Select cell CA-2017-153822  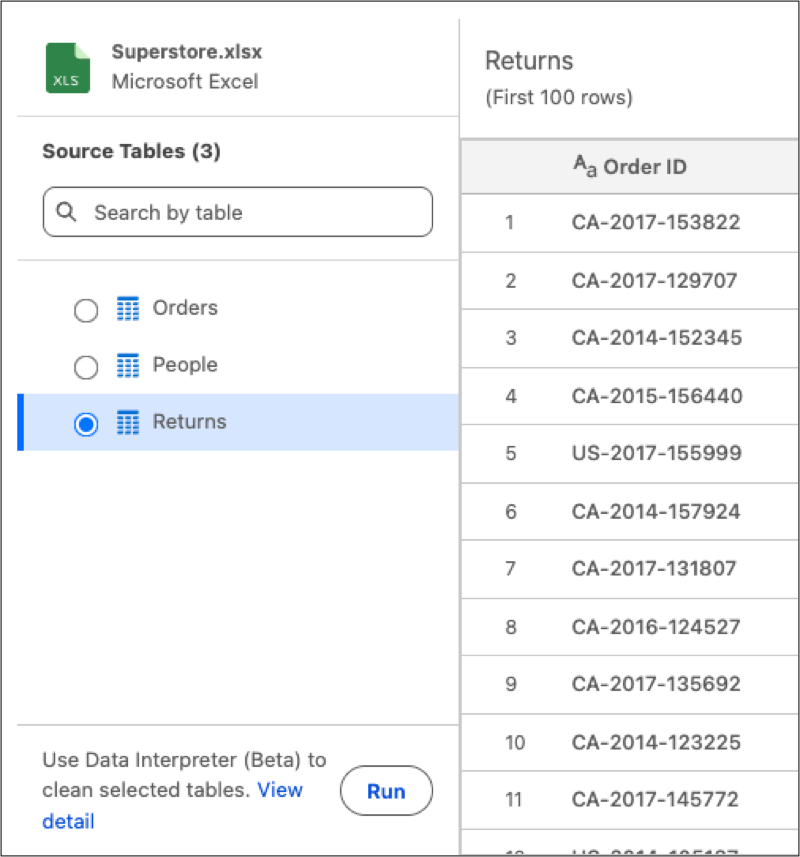tap(656, 222)
